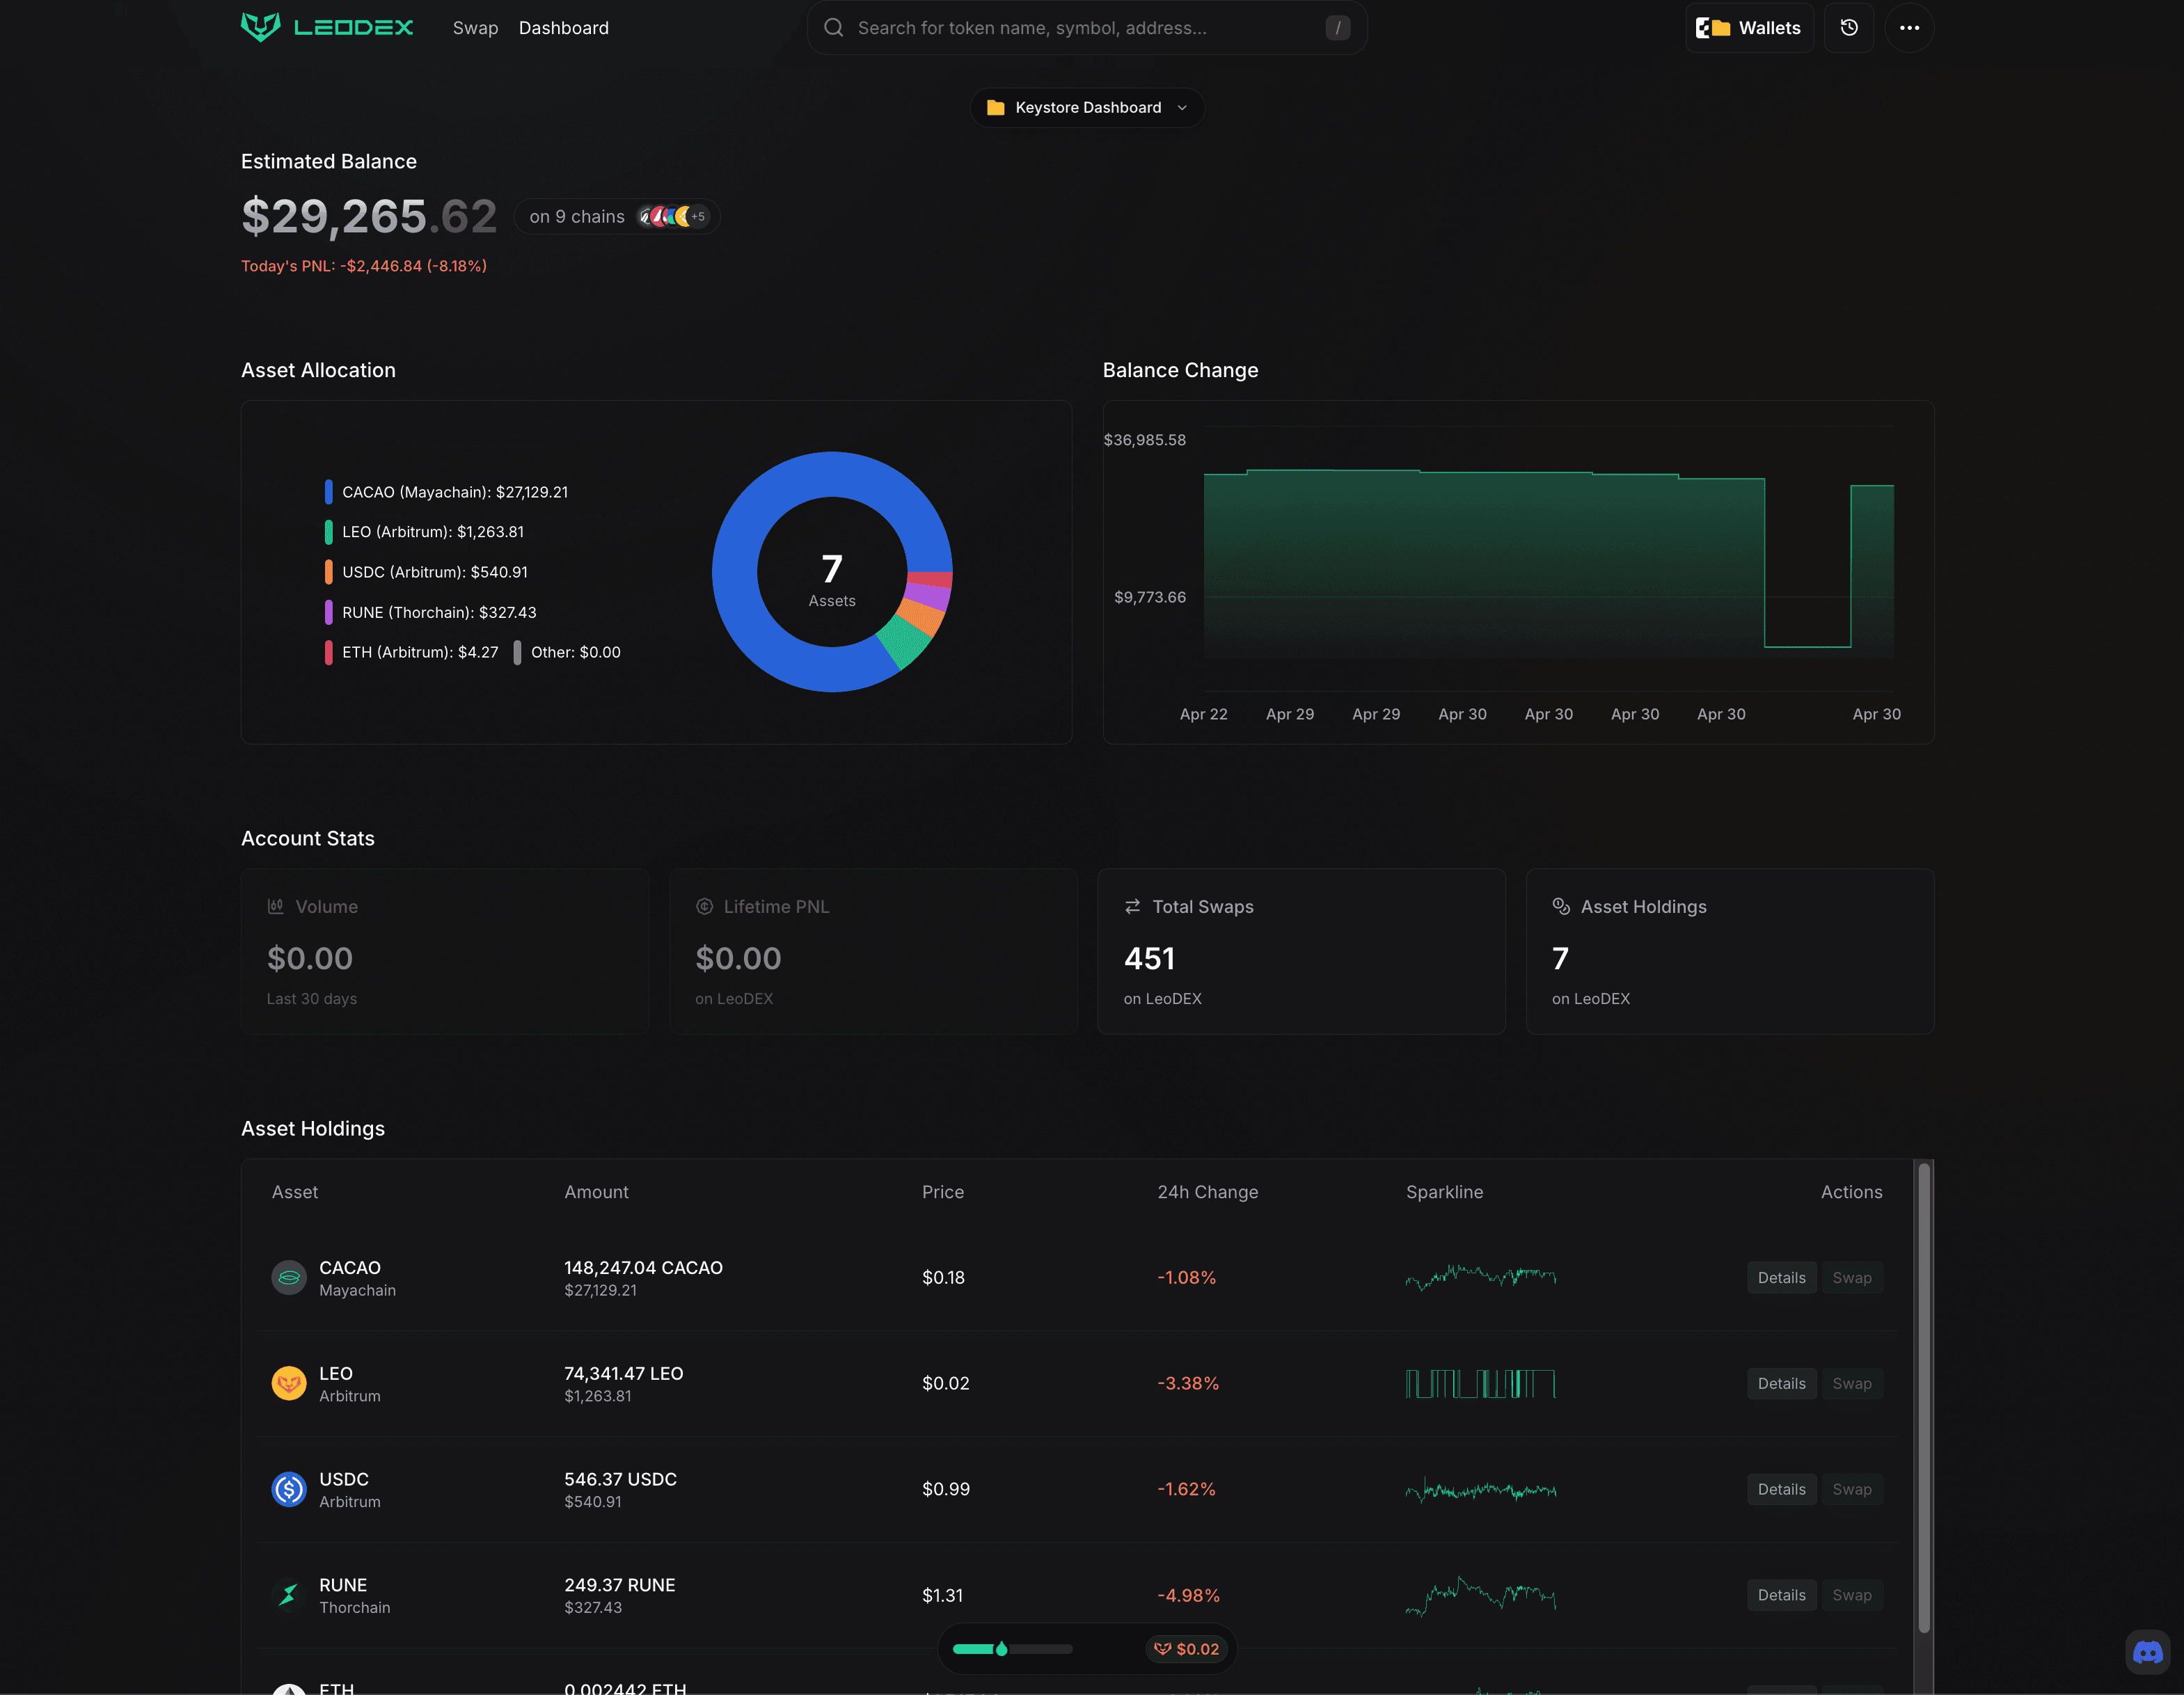Open the Wallets button
2184x1695 pixels.
coord(1749,28)
